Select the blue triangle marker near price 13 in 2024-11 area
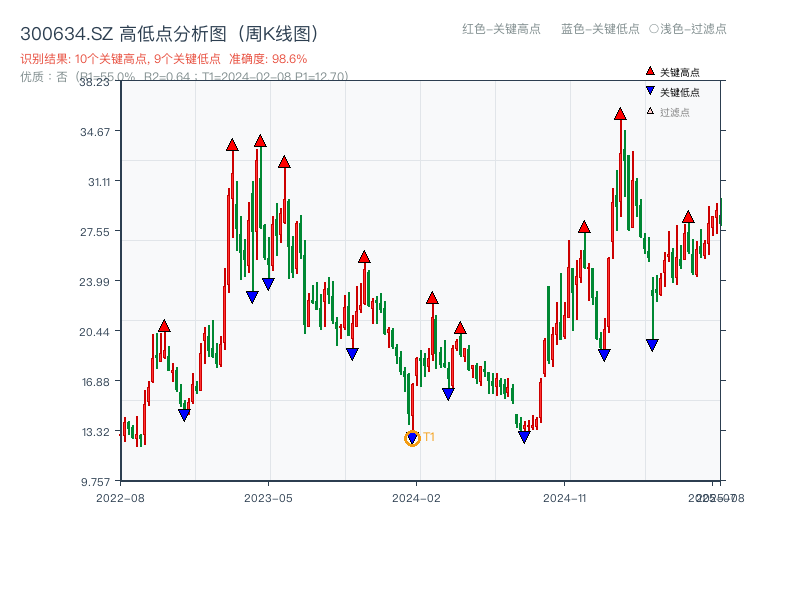Screen dimensions: 800x600 523,438
